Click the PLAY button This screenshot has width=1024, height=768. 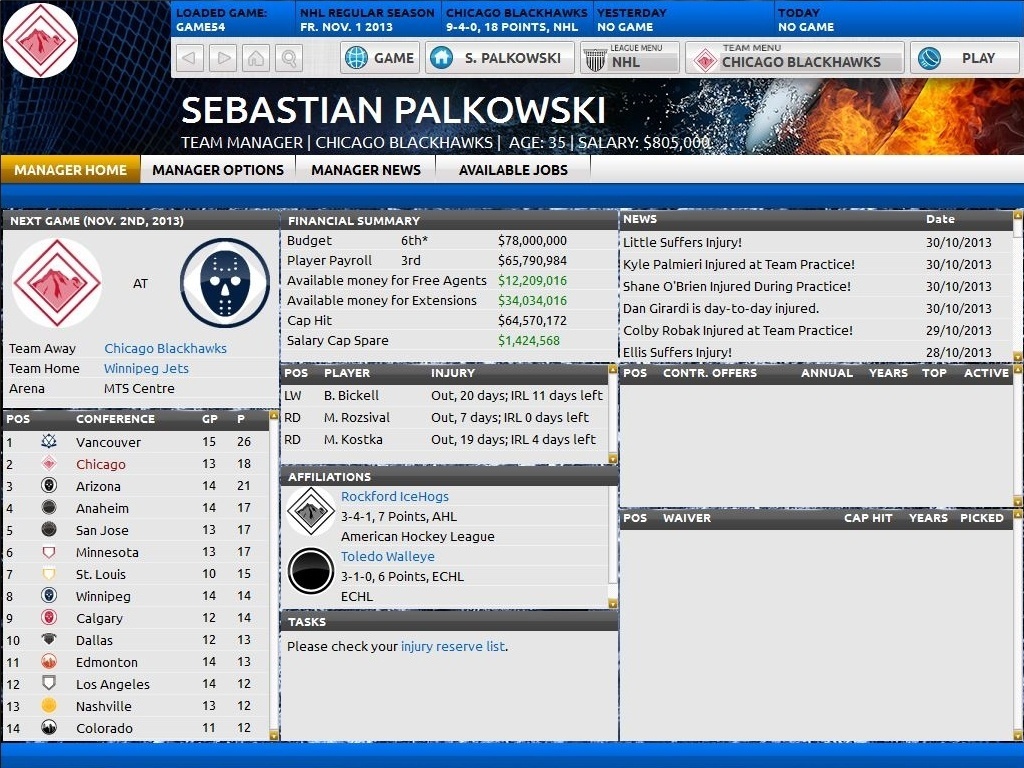(x=965, y=58)
